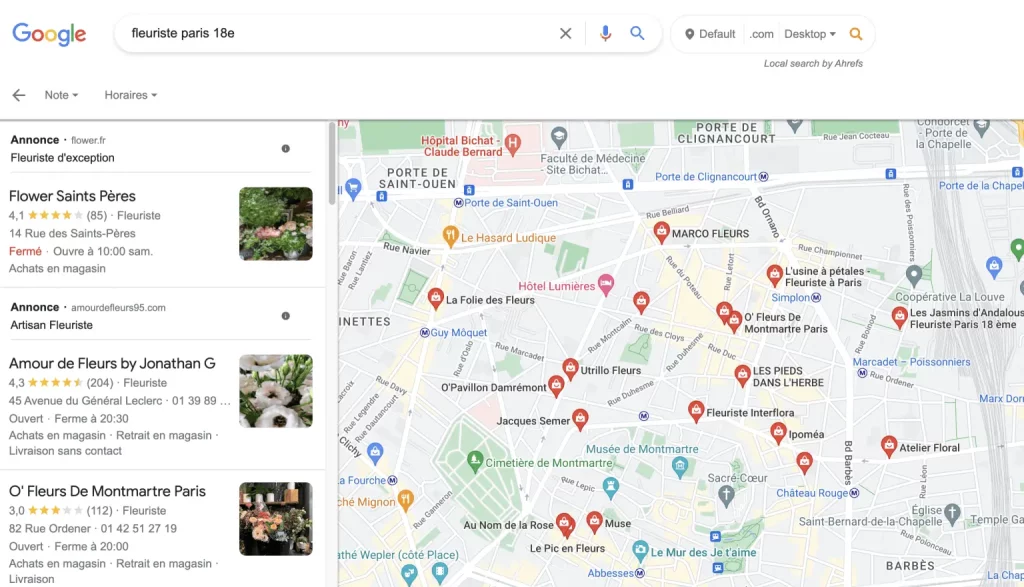Open the Horaires hours filter dropdown

(x=131, y=95)
